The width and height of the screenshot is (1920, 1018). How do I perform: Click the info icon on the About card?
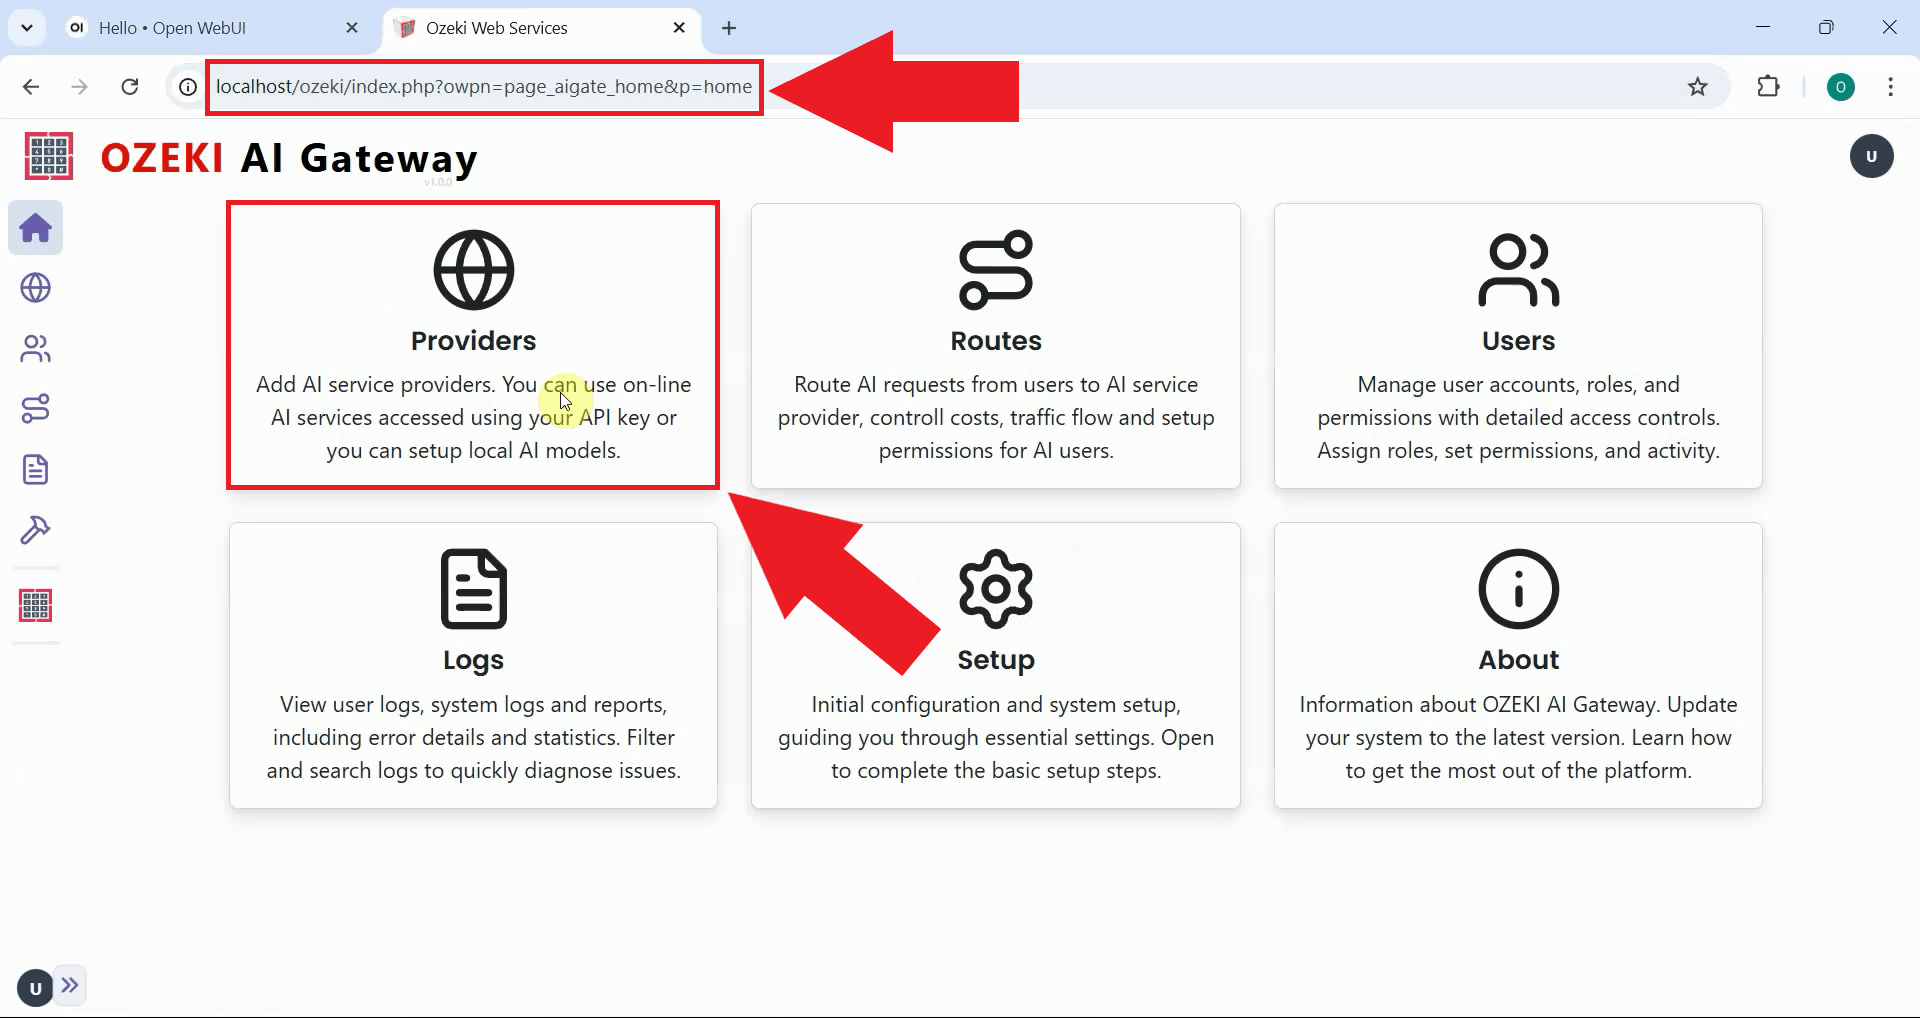click(x=1518, y=588)
